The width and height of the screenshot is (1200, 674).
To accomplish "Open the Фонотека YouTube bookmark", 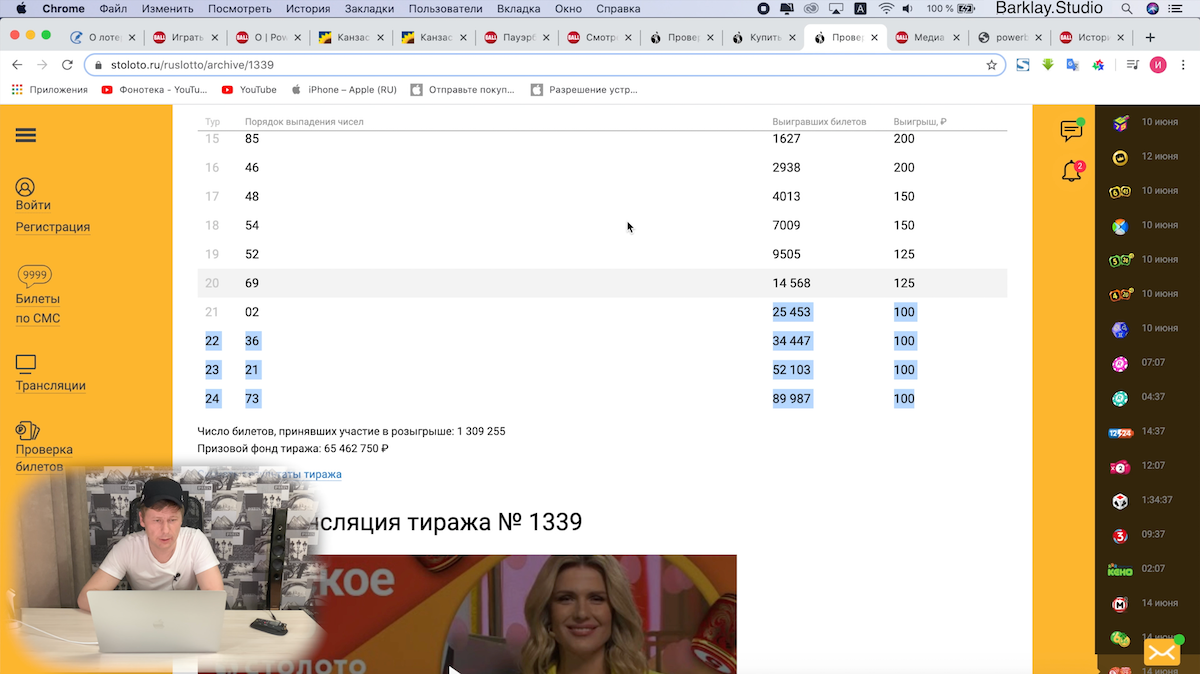I will 155,89.
